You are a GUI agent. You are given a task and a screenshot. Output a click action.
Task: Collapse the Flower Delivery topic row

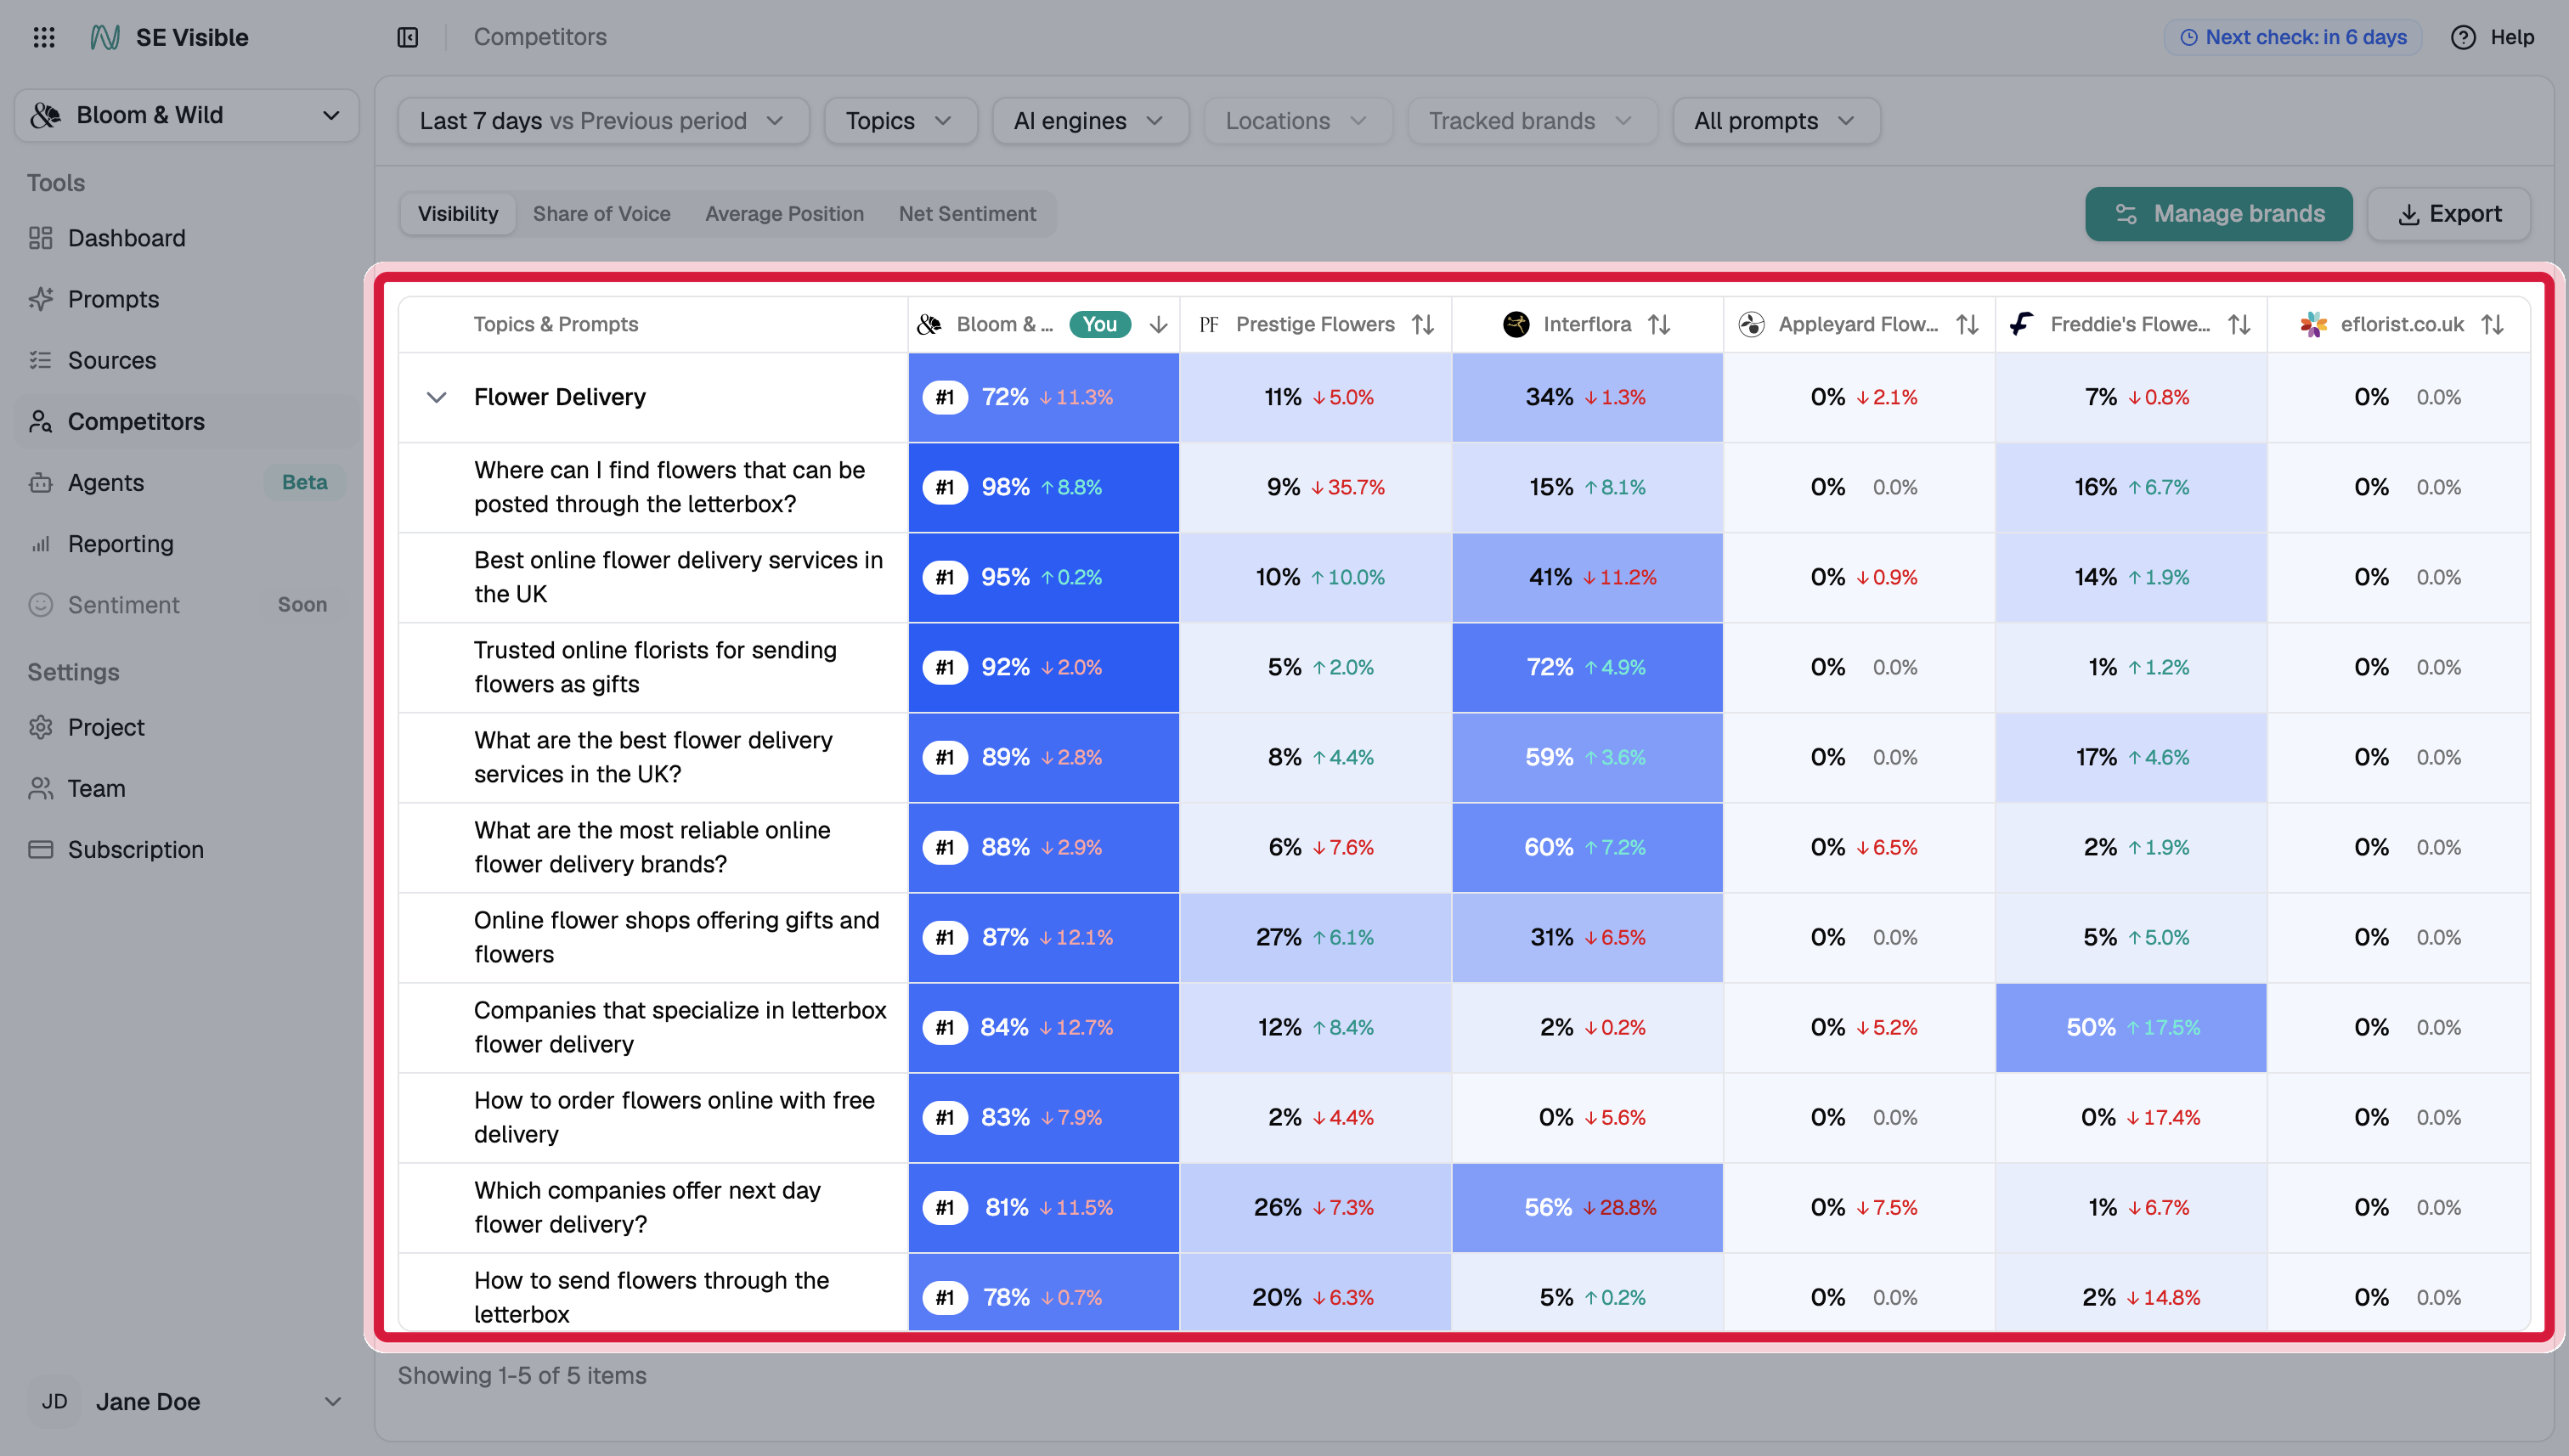[x=436, y=397]
